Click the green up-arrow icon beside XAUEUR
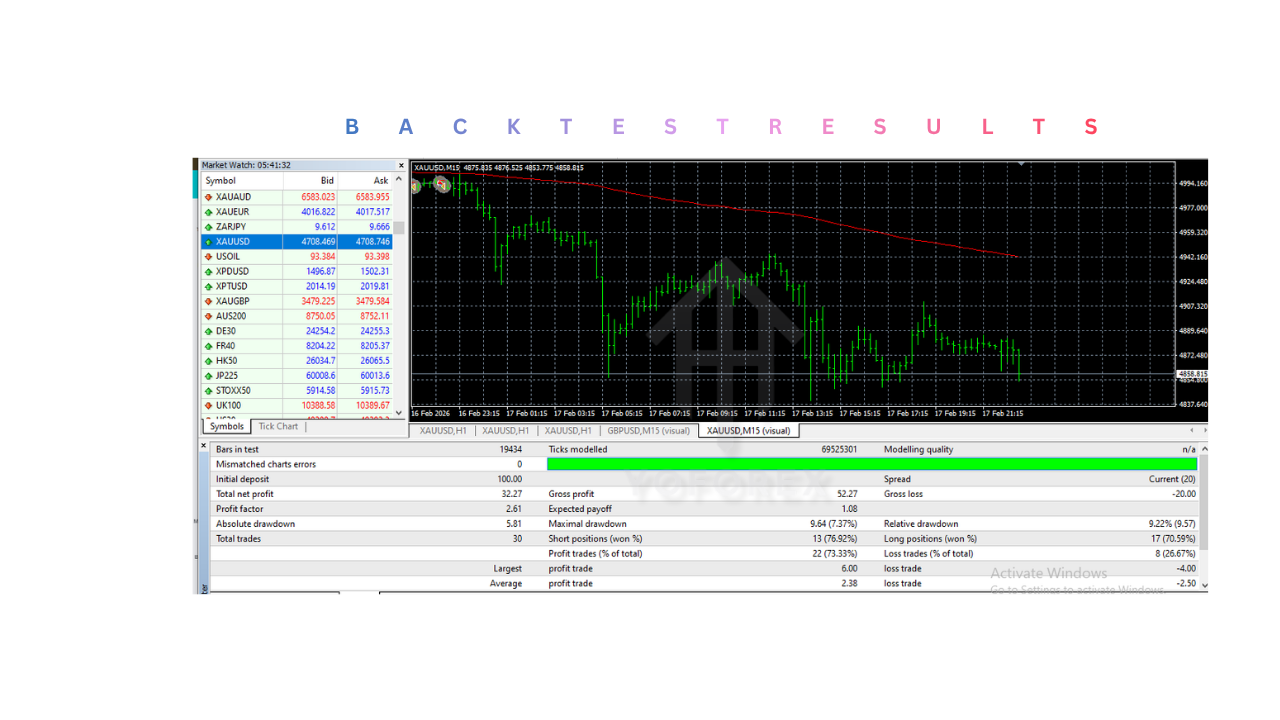Screen dimensions: 1280x720 tap(207, 211)
